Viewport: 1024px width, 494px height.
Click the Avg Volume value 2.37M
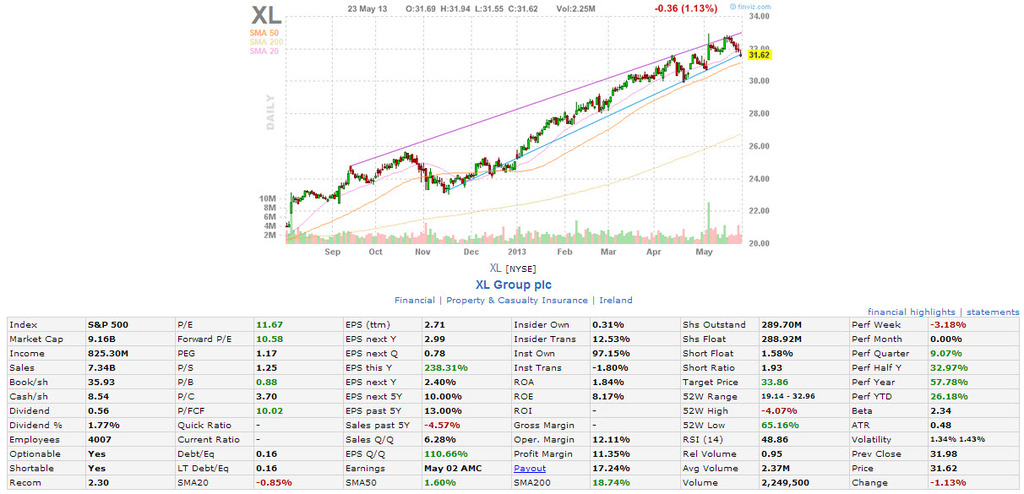(x=776, y=469)
